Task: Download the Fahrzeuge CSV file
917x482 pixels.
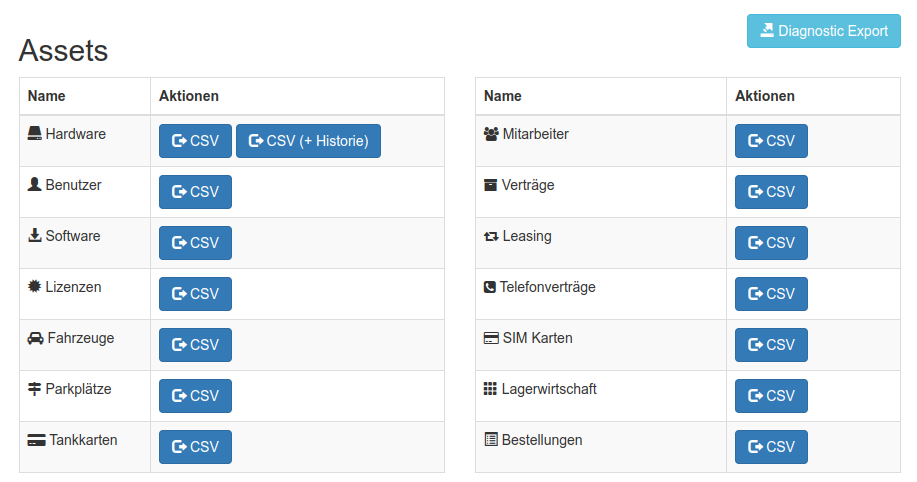Action: pyautogui.click(x=195, y=345)
